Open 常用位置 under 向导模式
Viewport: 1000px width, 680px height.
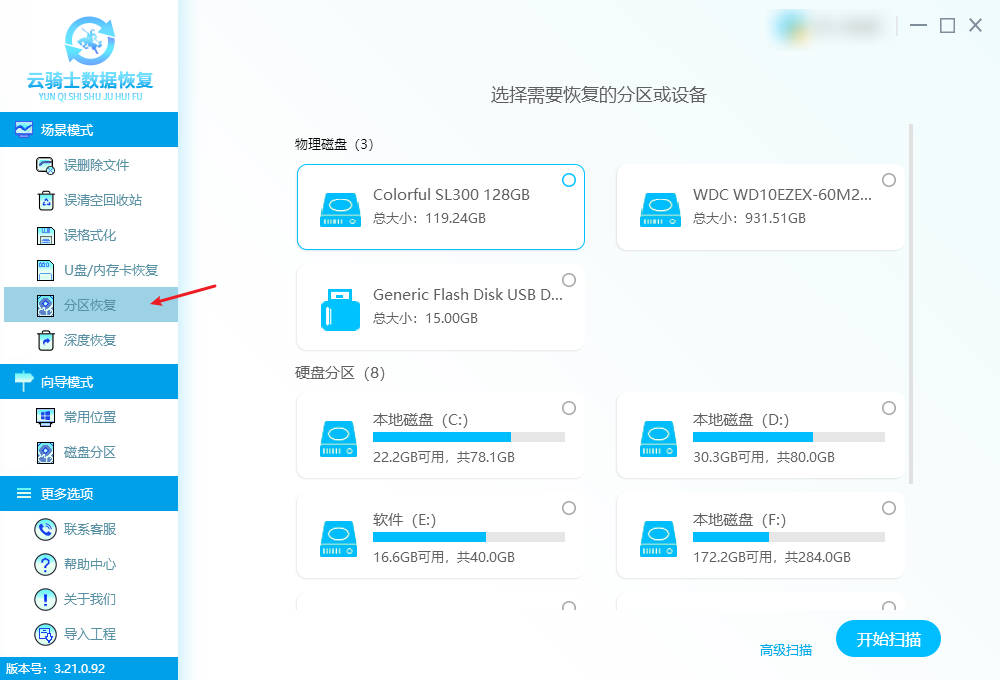coord(91,417)
